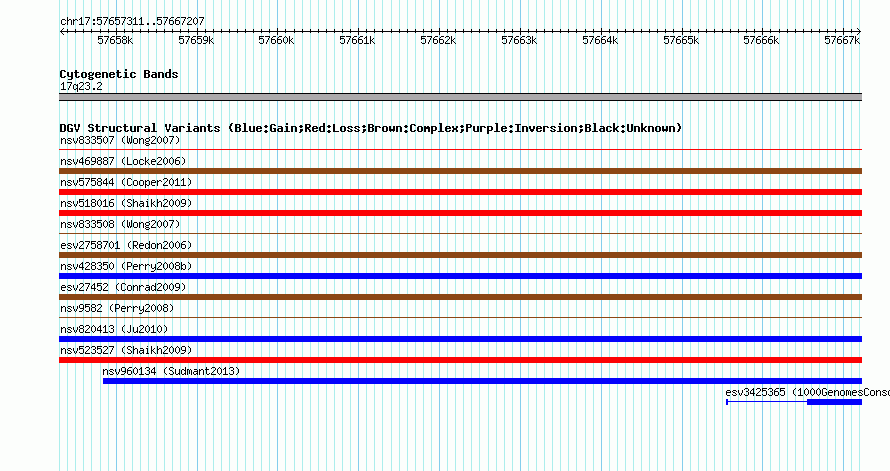This screenshot has height=471, width=890.
Task: Click the 57662k ruler mark
Action: click(x=438, y=40)
